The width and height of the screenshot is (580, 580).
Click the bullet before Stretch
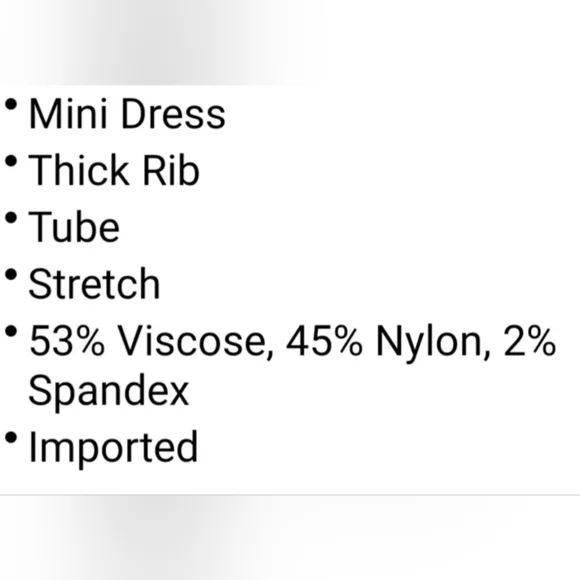point(11,275)
